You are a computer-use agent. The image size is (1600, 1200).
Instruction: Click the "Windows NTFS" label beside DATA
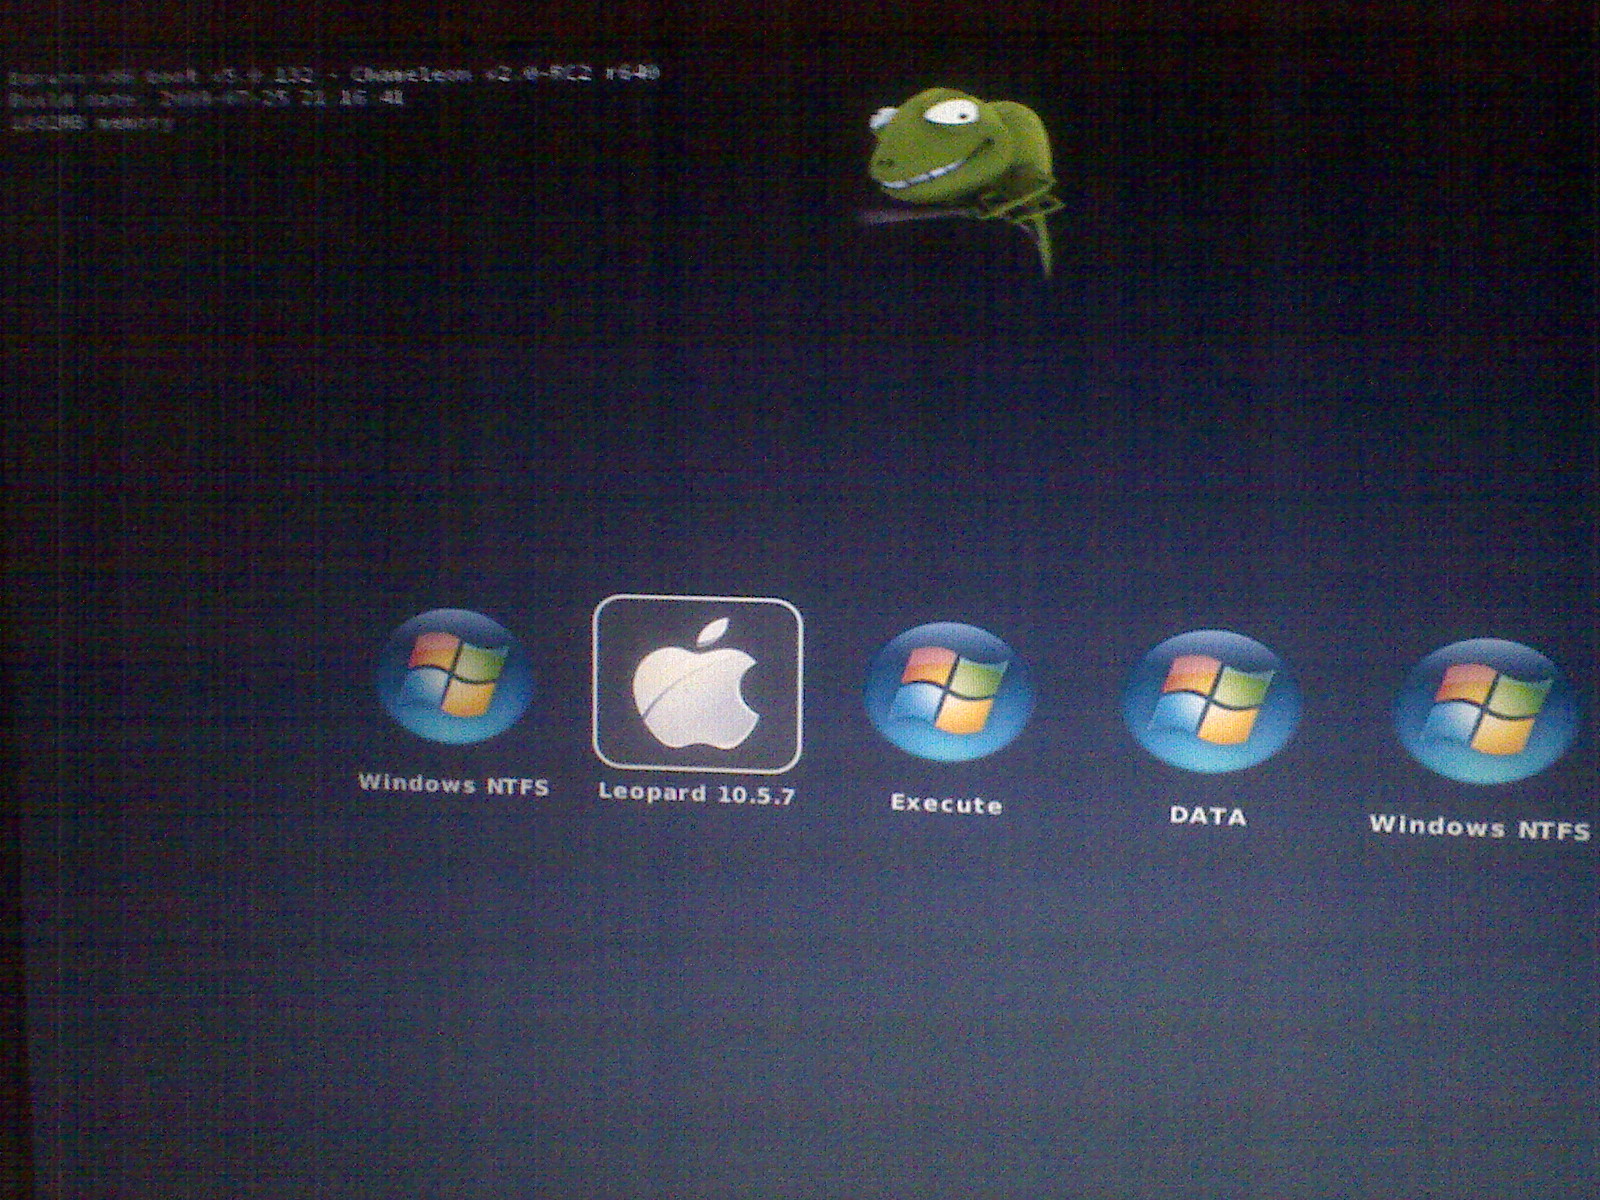click(1480, 827)
